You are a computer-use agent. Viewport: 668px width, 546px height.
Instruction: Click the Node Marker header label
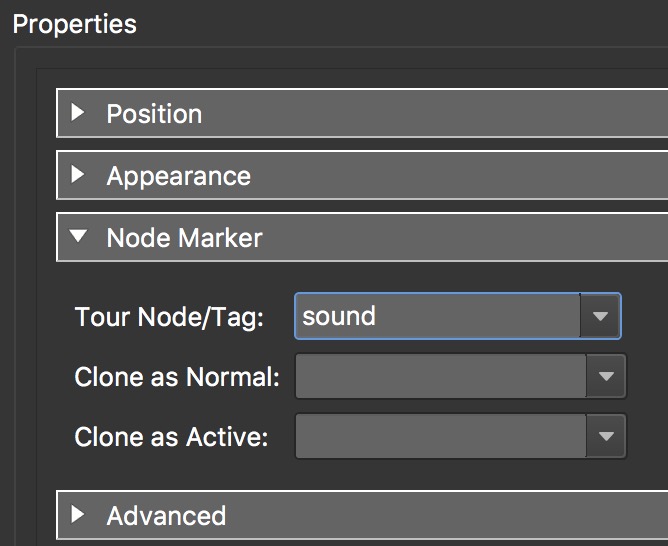[x=184, y=238]
